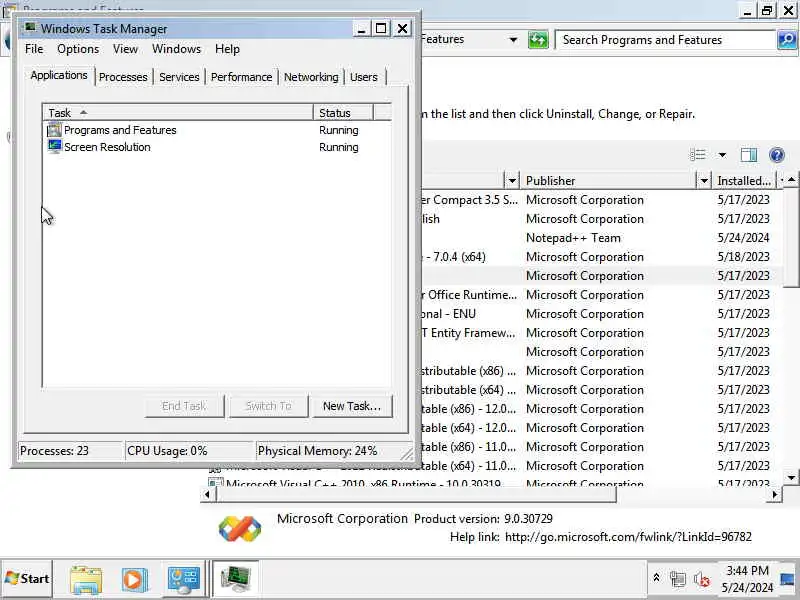Select the Applications tab
The width and height of the screenshot is (800, 600).
click(x=59, y=76)
